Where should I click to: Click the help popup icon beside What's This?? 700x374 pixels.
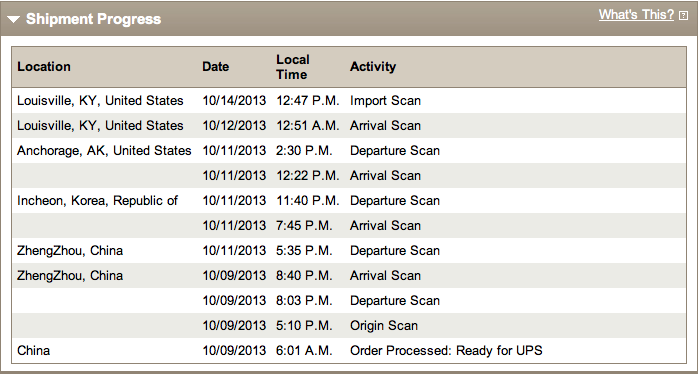point(683,16)
